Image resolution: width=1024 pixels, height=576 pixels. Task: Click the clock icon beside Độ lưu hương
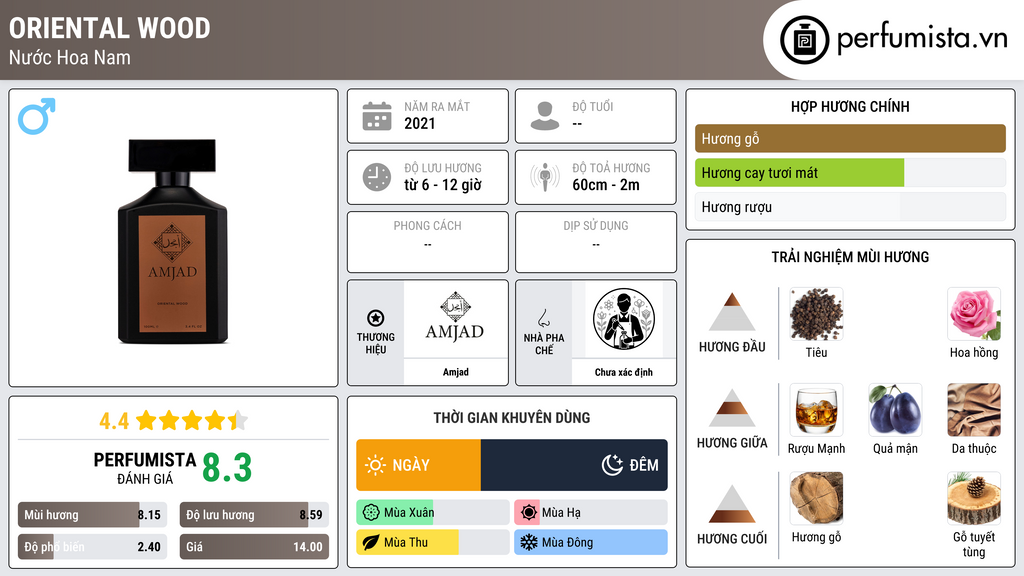(377, 177)
